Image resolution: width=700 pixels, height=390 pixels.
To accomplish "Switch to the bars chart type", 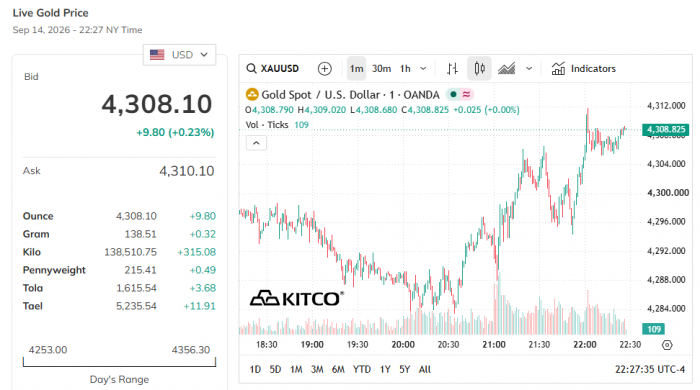I will (452, 69).
